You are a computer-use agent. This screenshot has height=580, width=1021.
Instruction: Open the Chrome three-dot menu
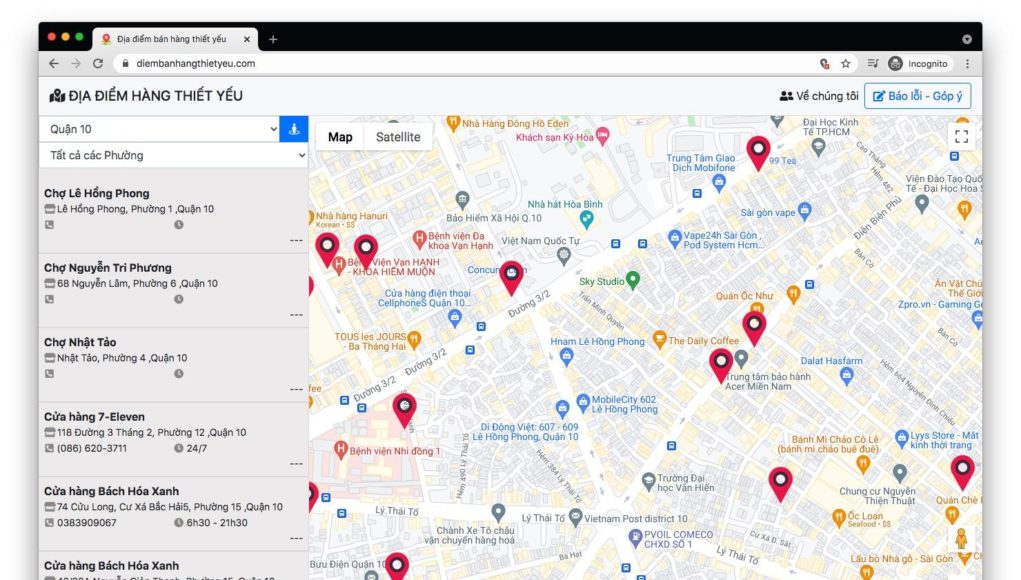coord(967,63)
